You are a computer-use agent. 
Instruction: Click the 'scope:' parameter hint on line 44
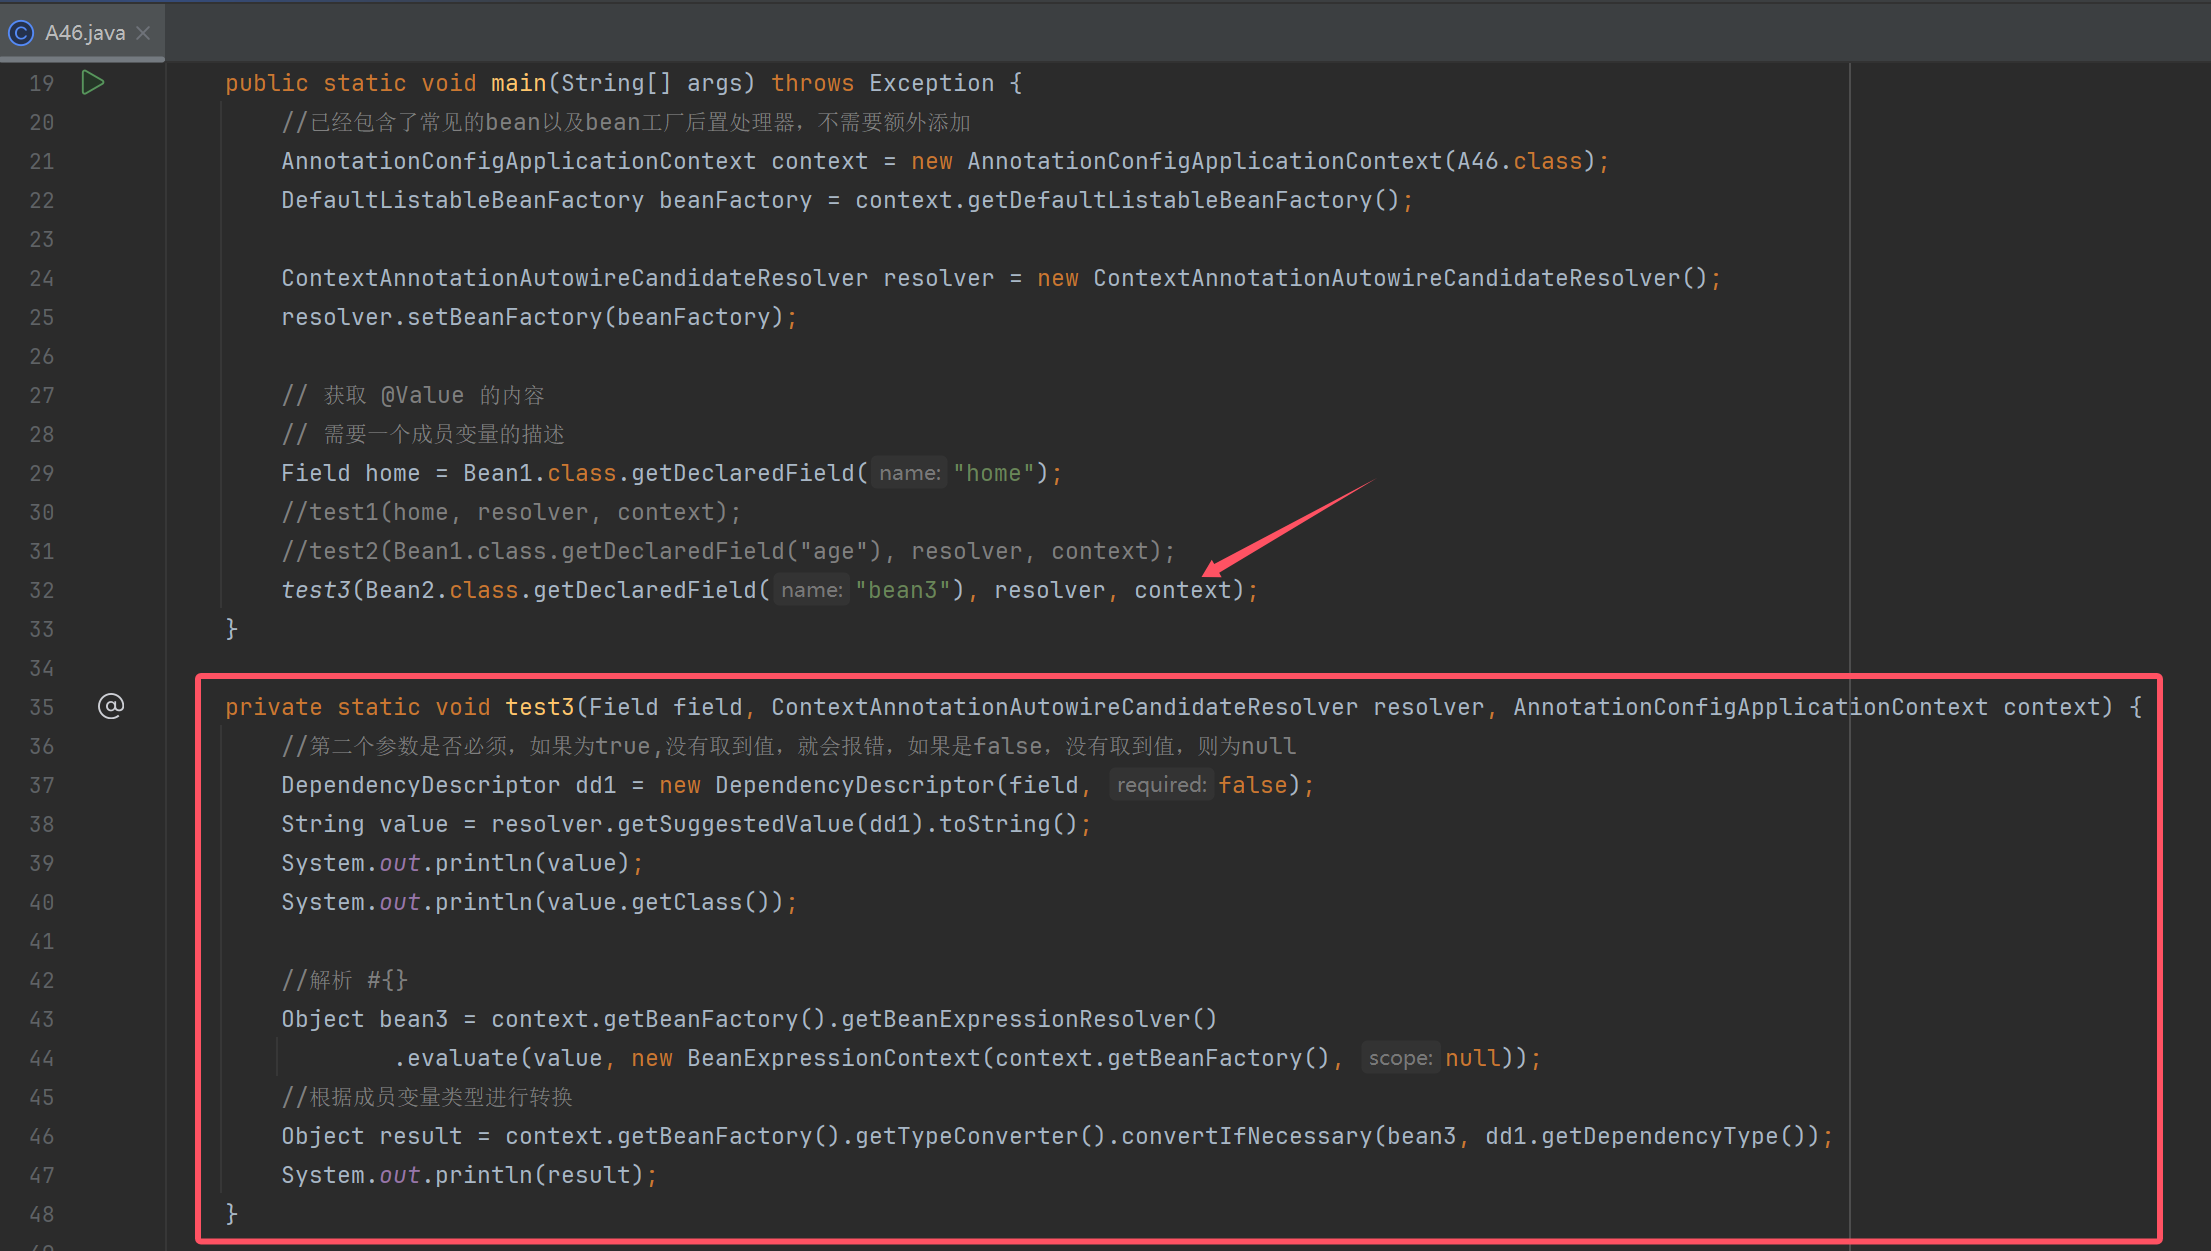[x=1400, y=1058]
